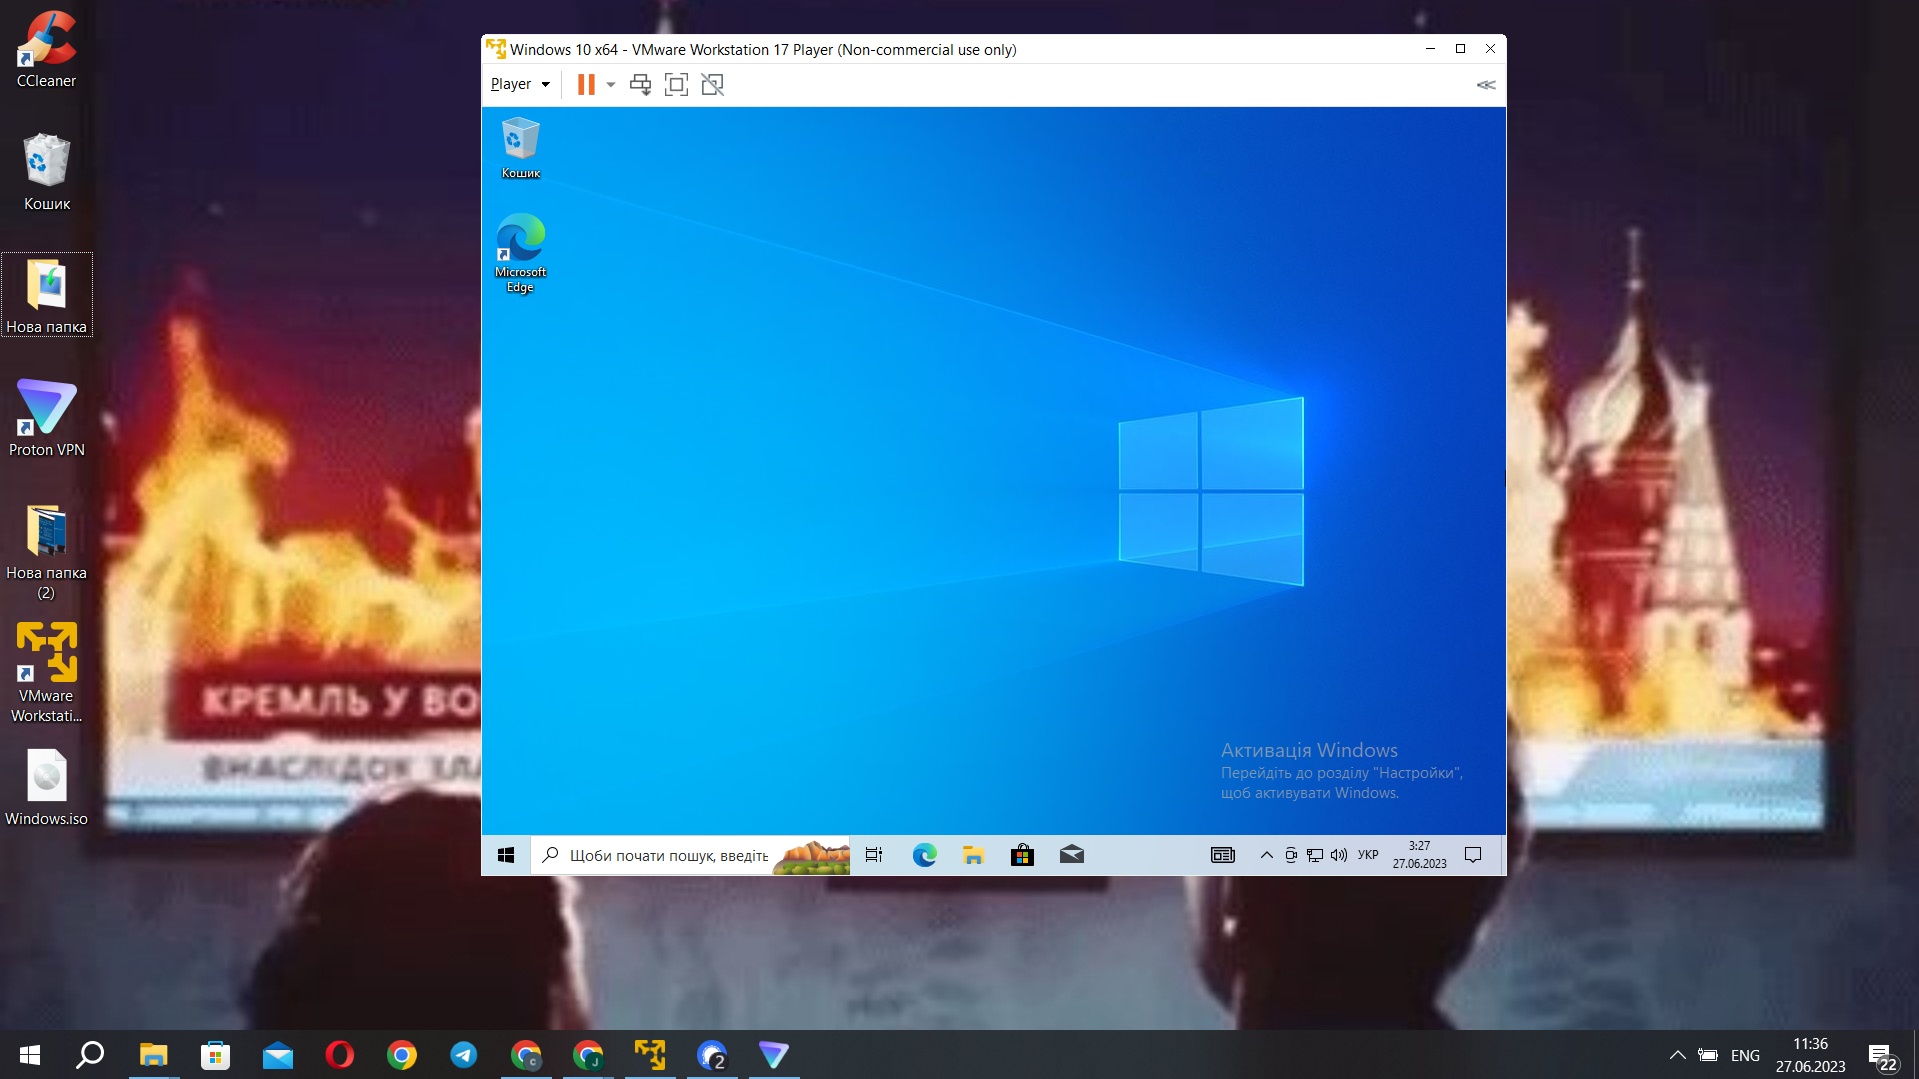Viewport: 1919px width, 1079px height.
Task: Open Google Chrome on host taskbar
Action: click(401, 1055)
